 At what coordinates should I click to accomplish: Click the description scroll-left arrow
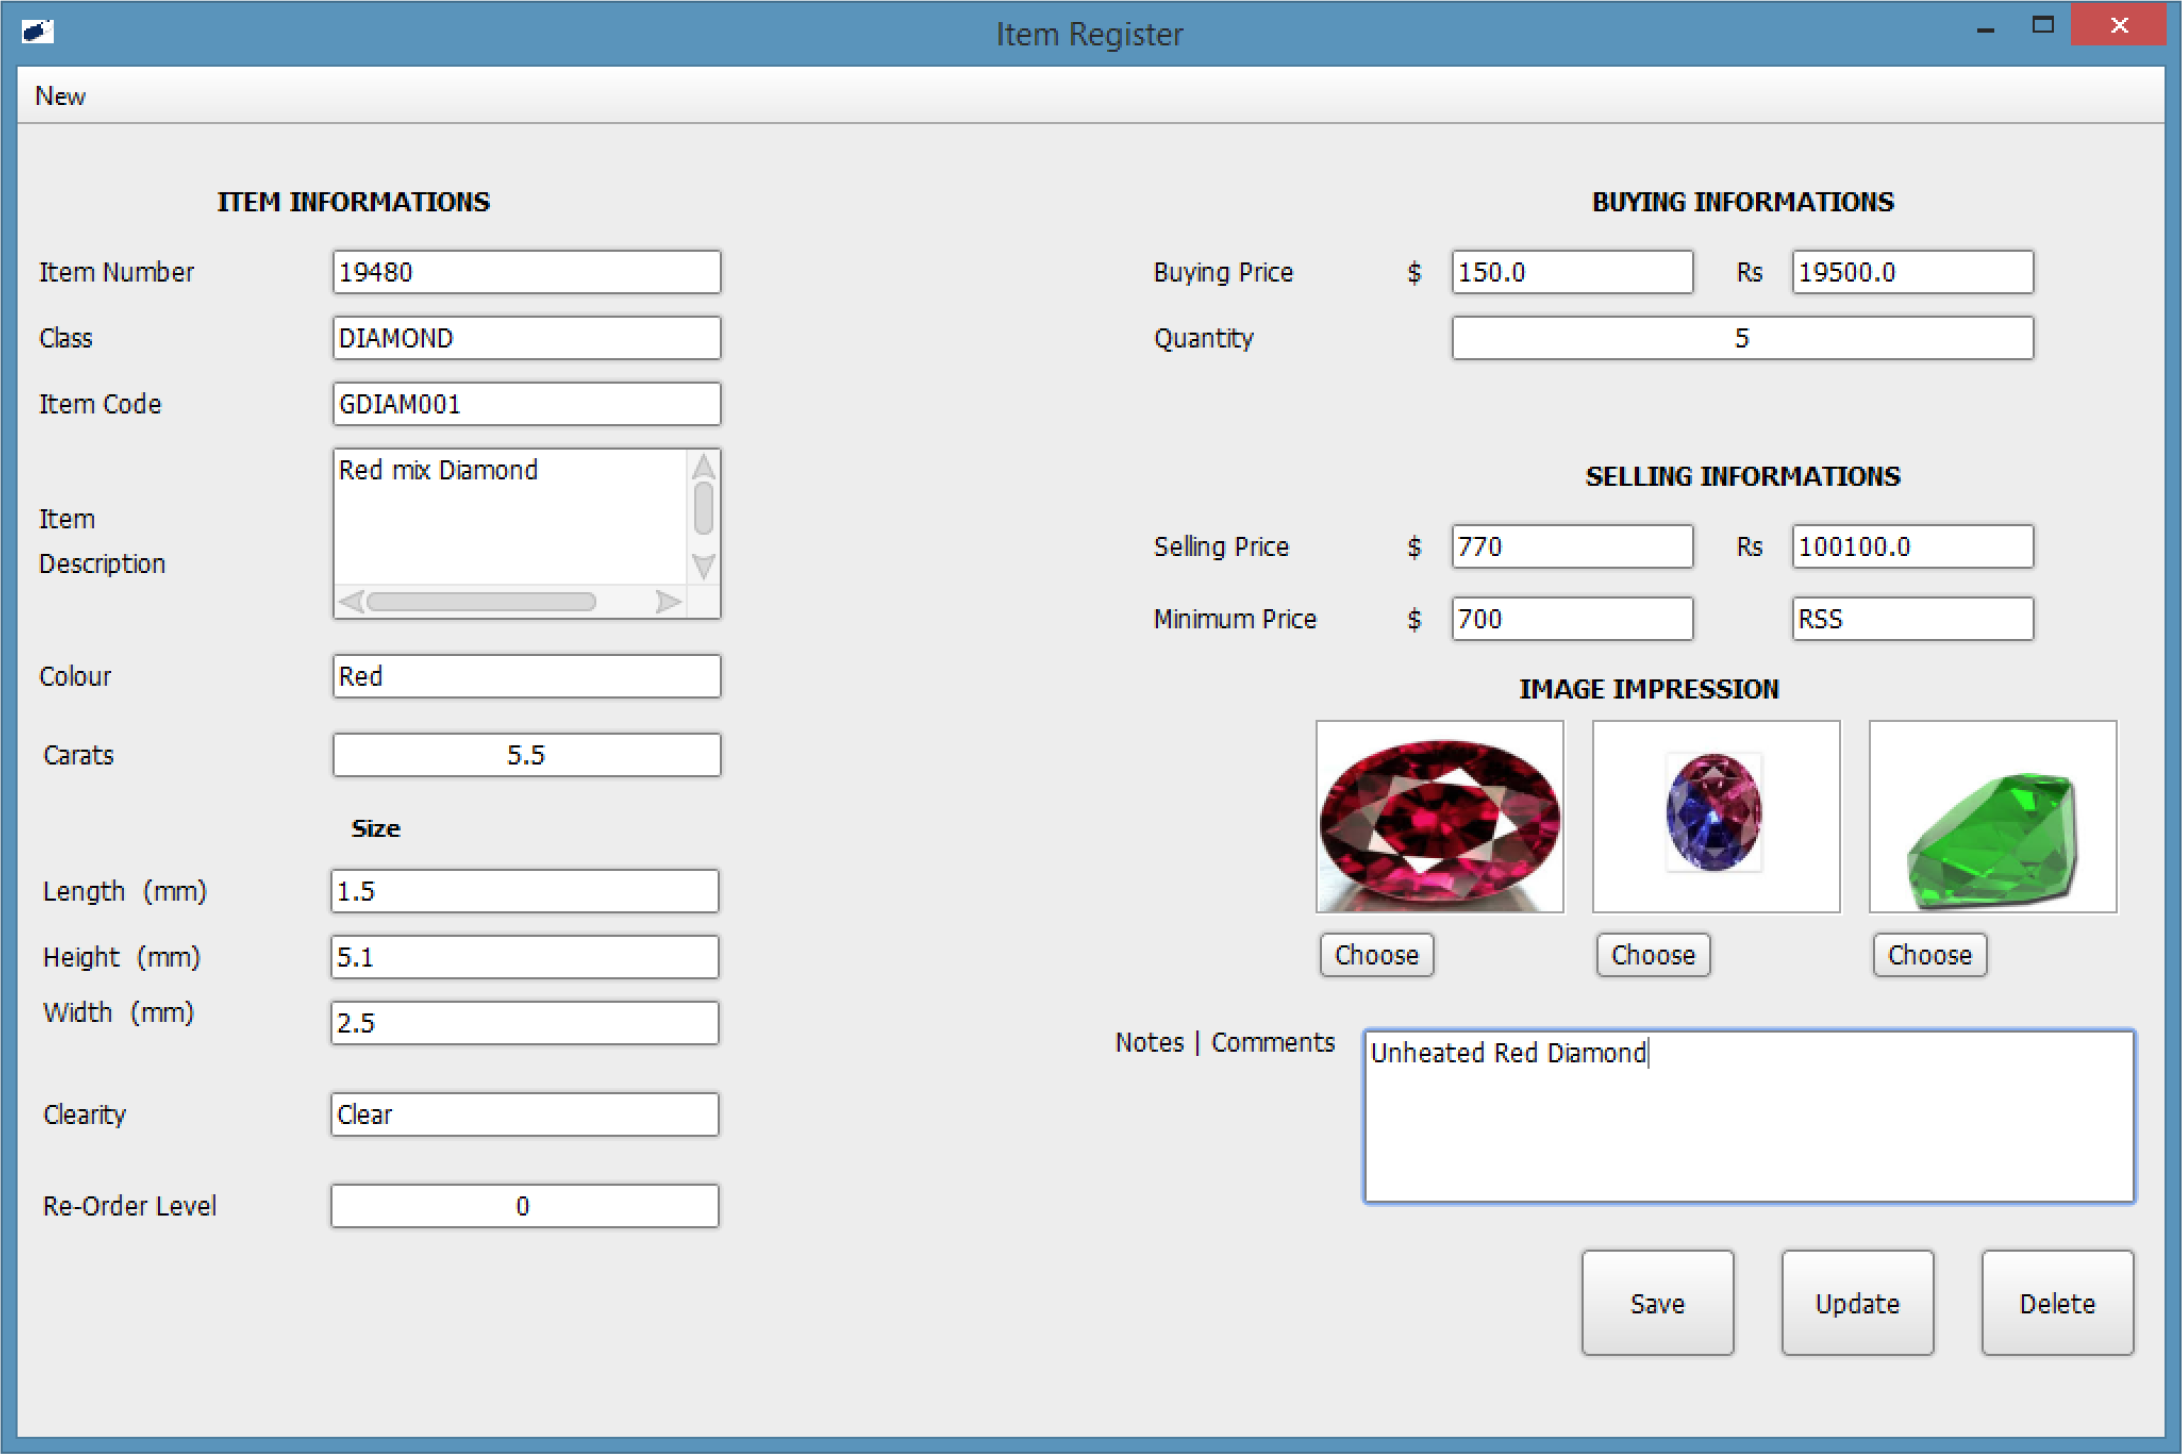(350, 602)
